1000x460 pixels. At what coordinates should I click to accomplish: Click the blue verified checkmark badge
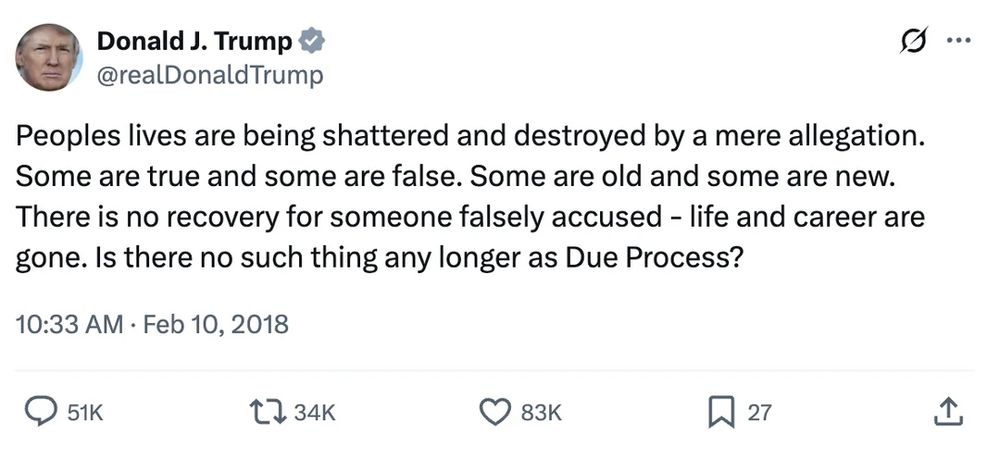(x=312, y=41)
